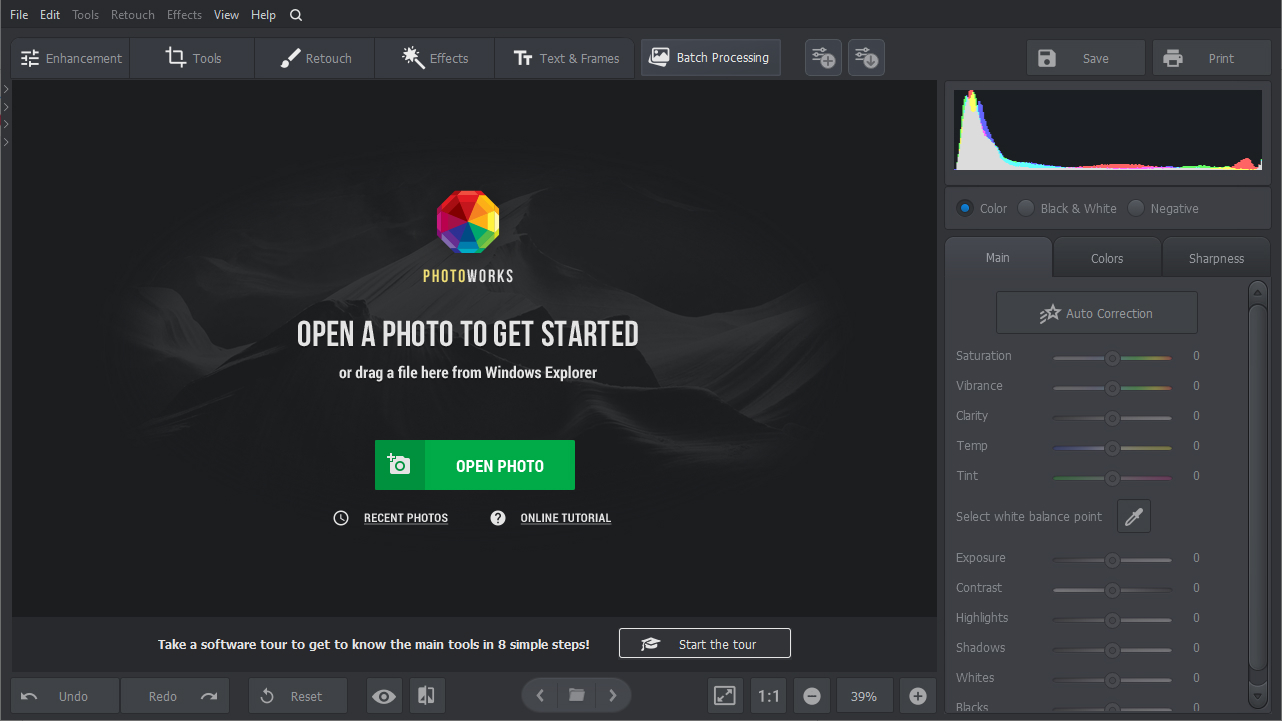The image size is (1282, 721).
Task: Click the Redo button
Action: [175, 696]
